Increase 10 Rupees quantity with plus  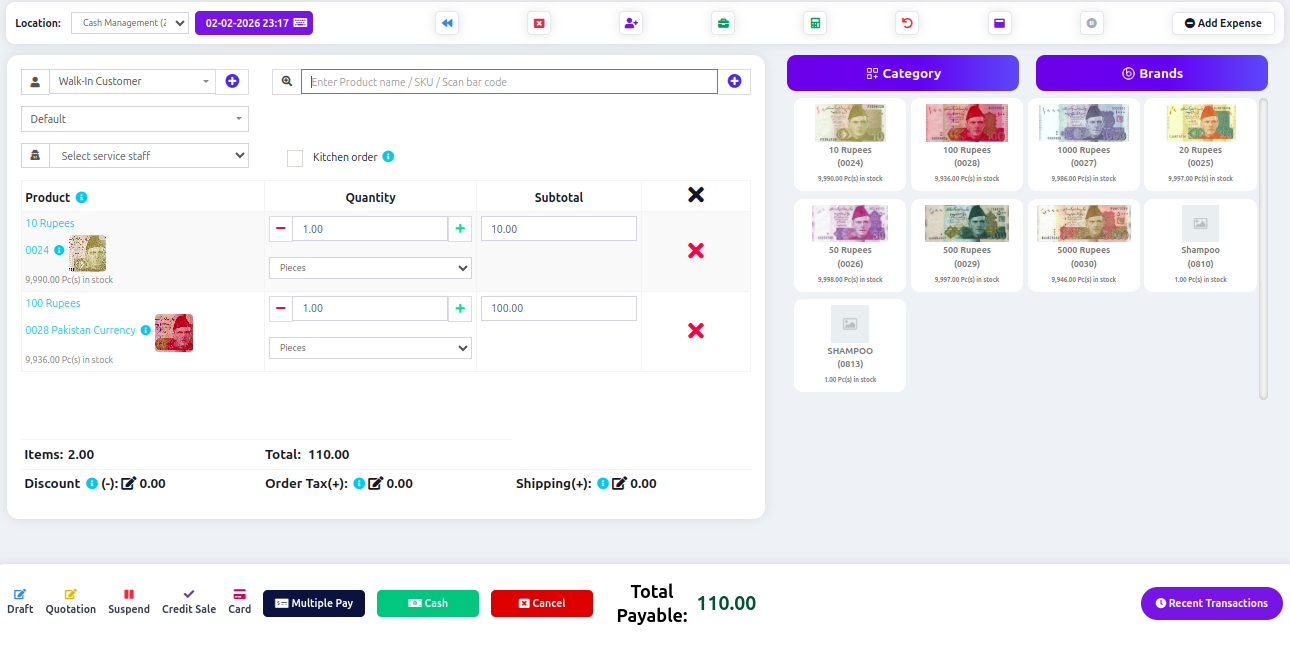point(460,229)
